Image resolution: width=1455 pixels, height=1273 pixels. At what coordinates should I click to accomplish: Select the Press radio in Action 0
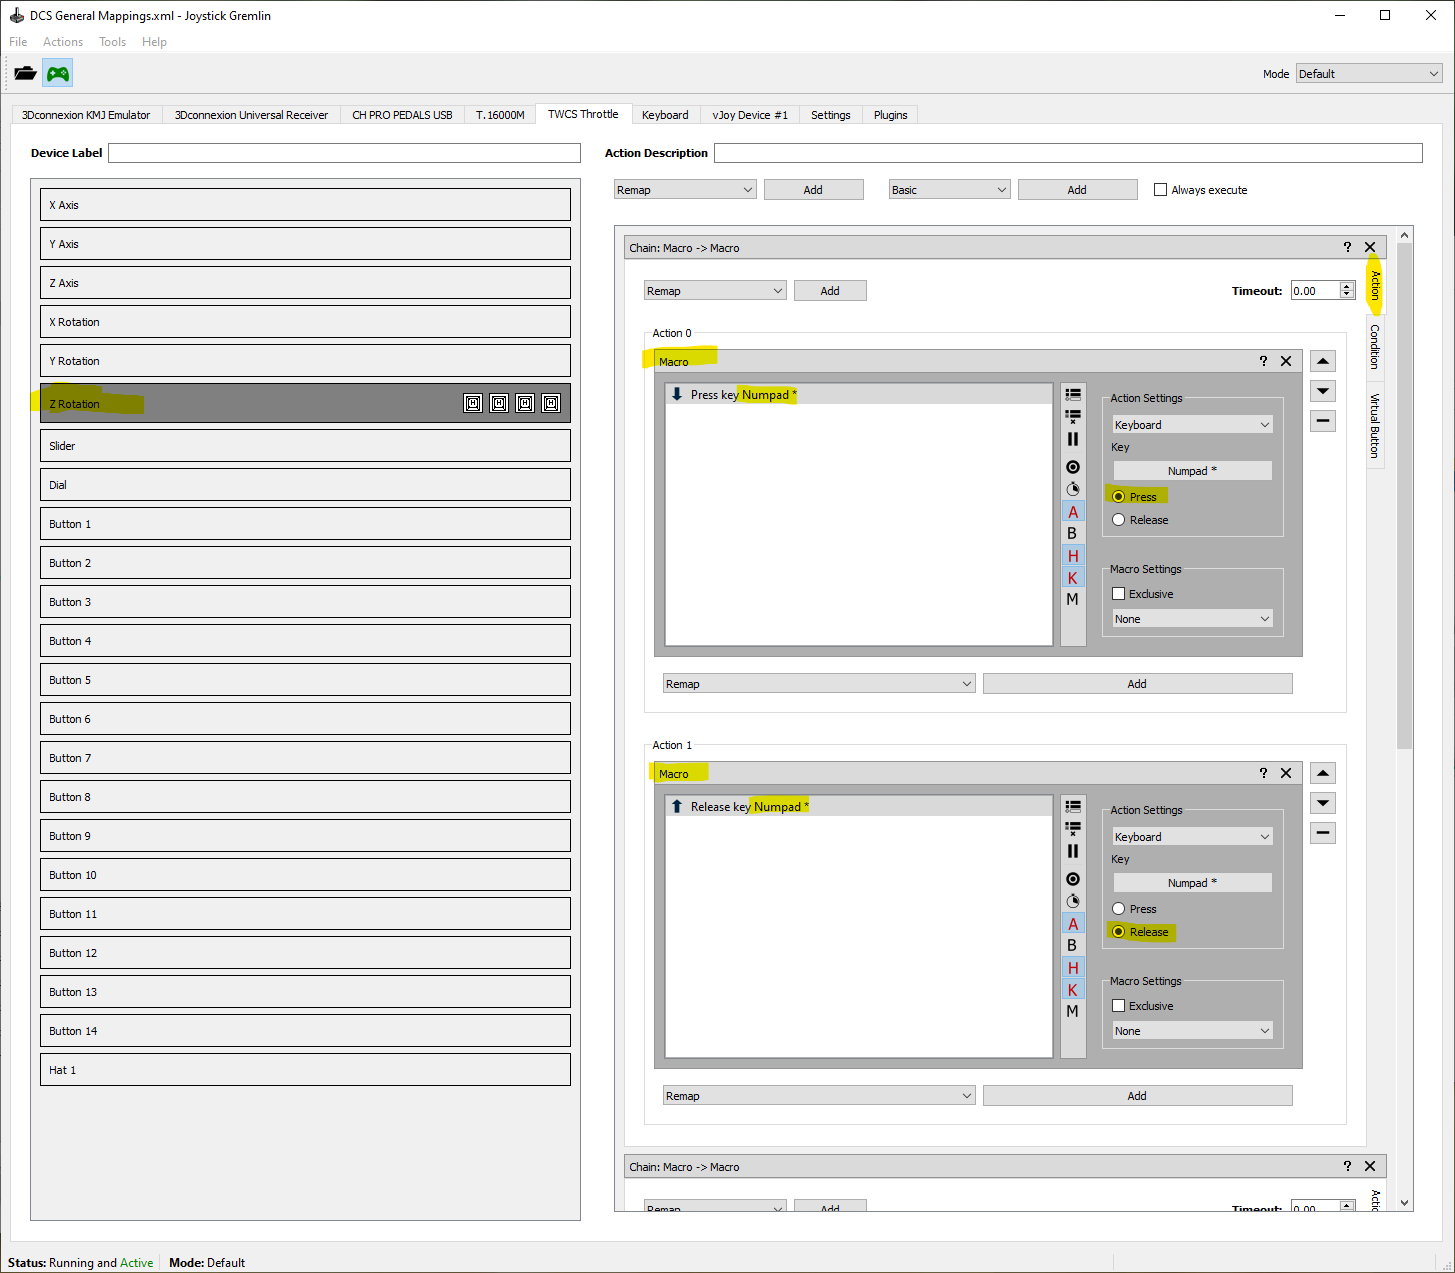1118,497
